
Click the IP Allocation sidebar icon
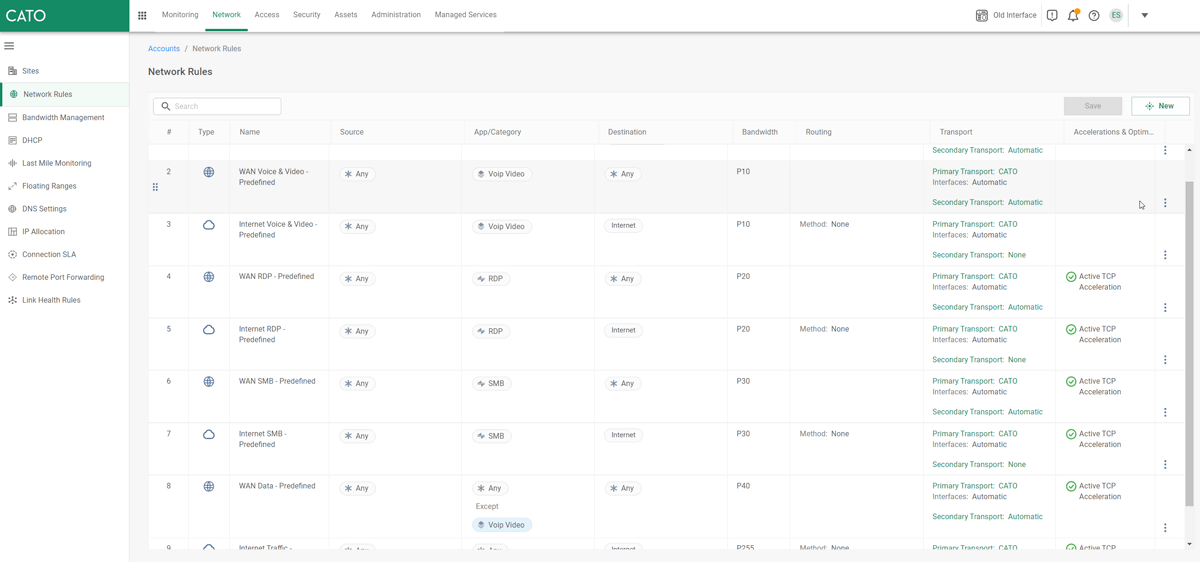coord(12,231)
